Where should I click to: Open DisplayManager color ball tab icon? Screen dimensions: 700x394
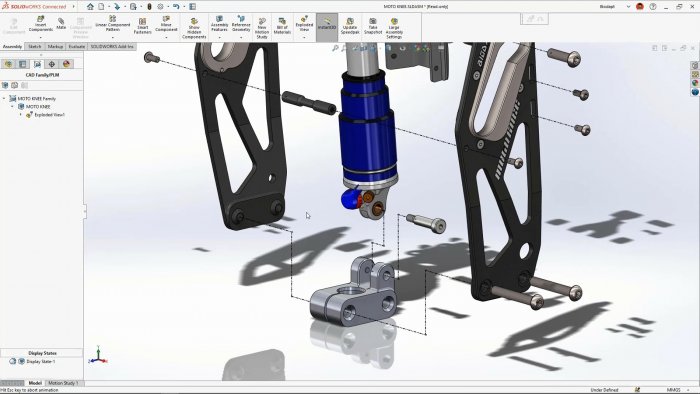pos(67,64)
